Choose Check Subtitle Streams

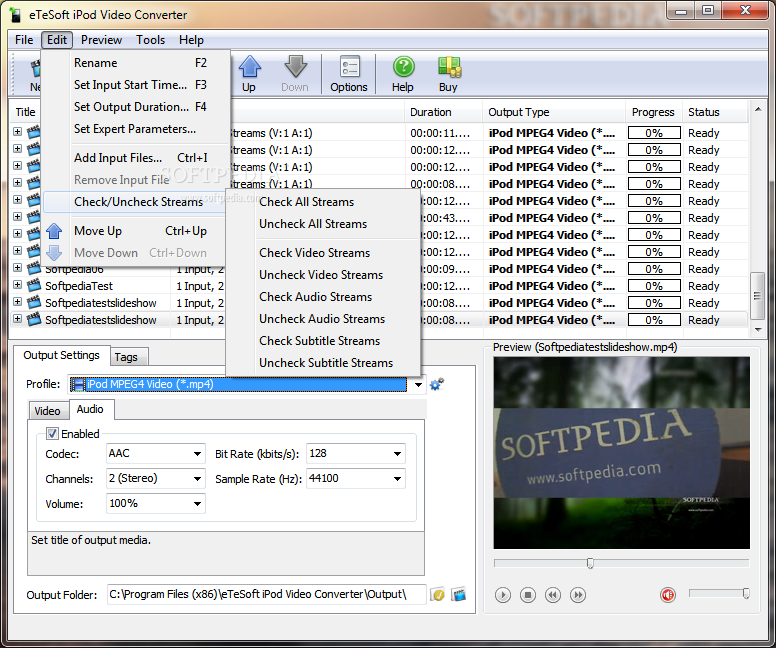click(323, 341)
